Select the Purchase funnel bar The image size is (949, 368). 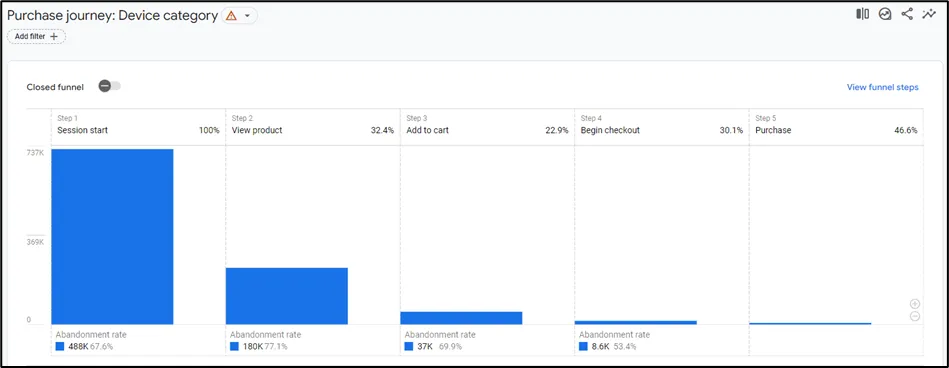tap(810, 323)
